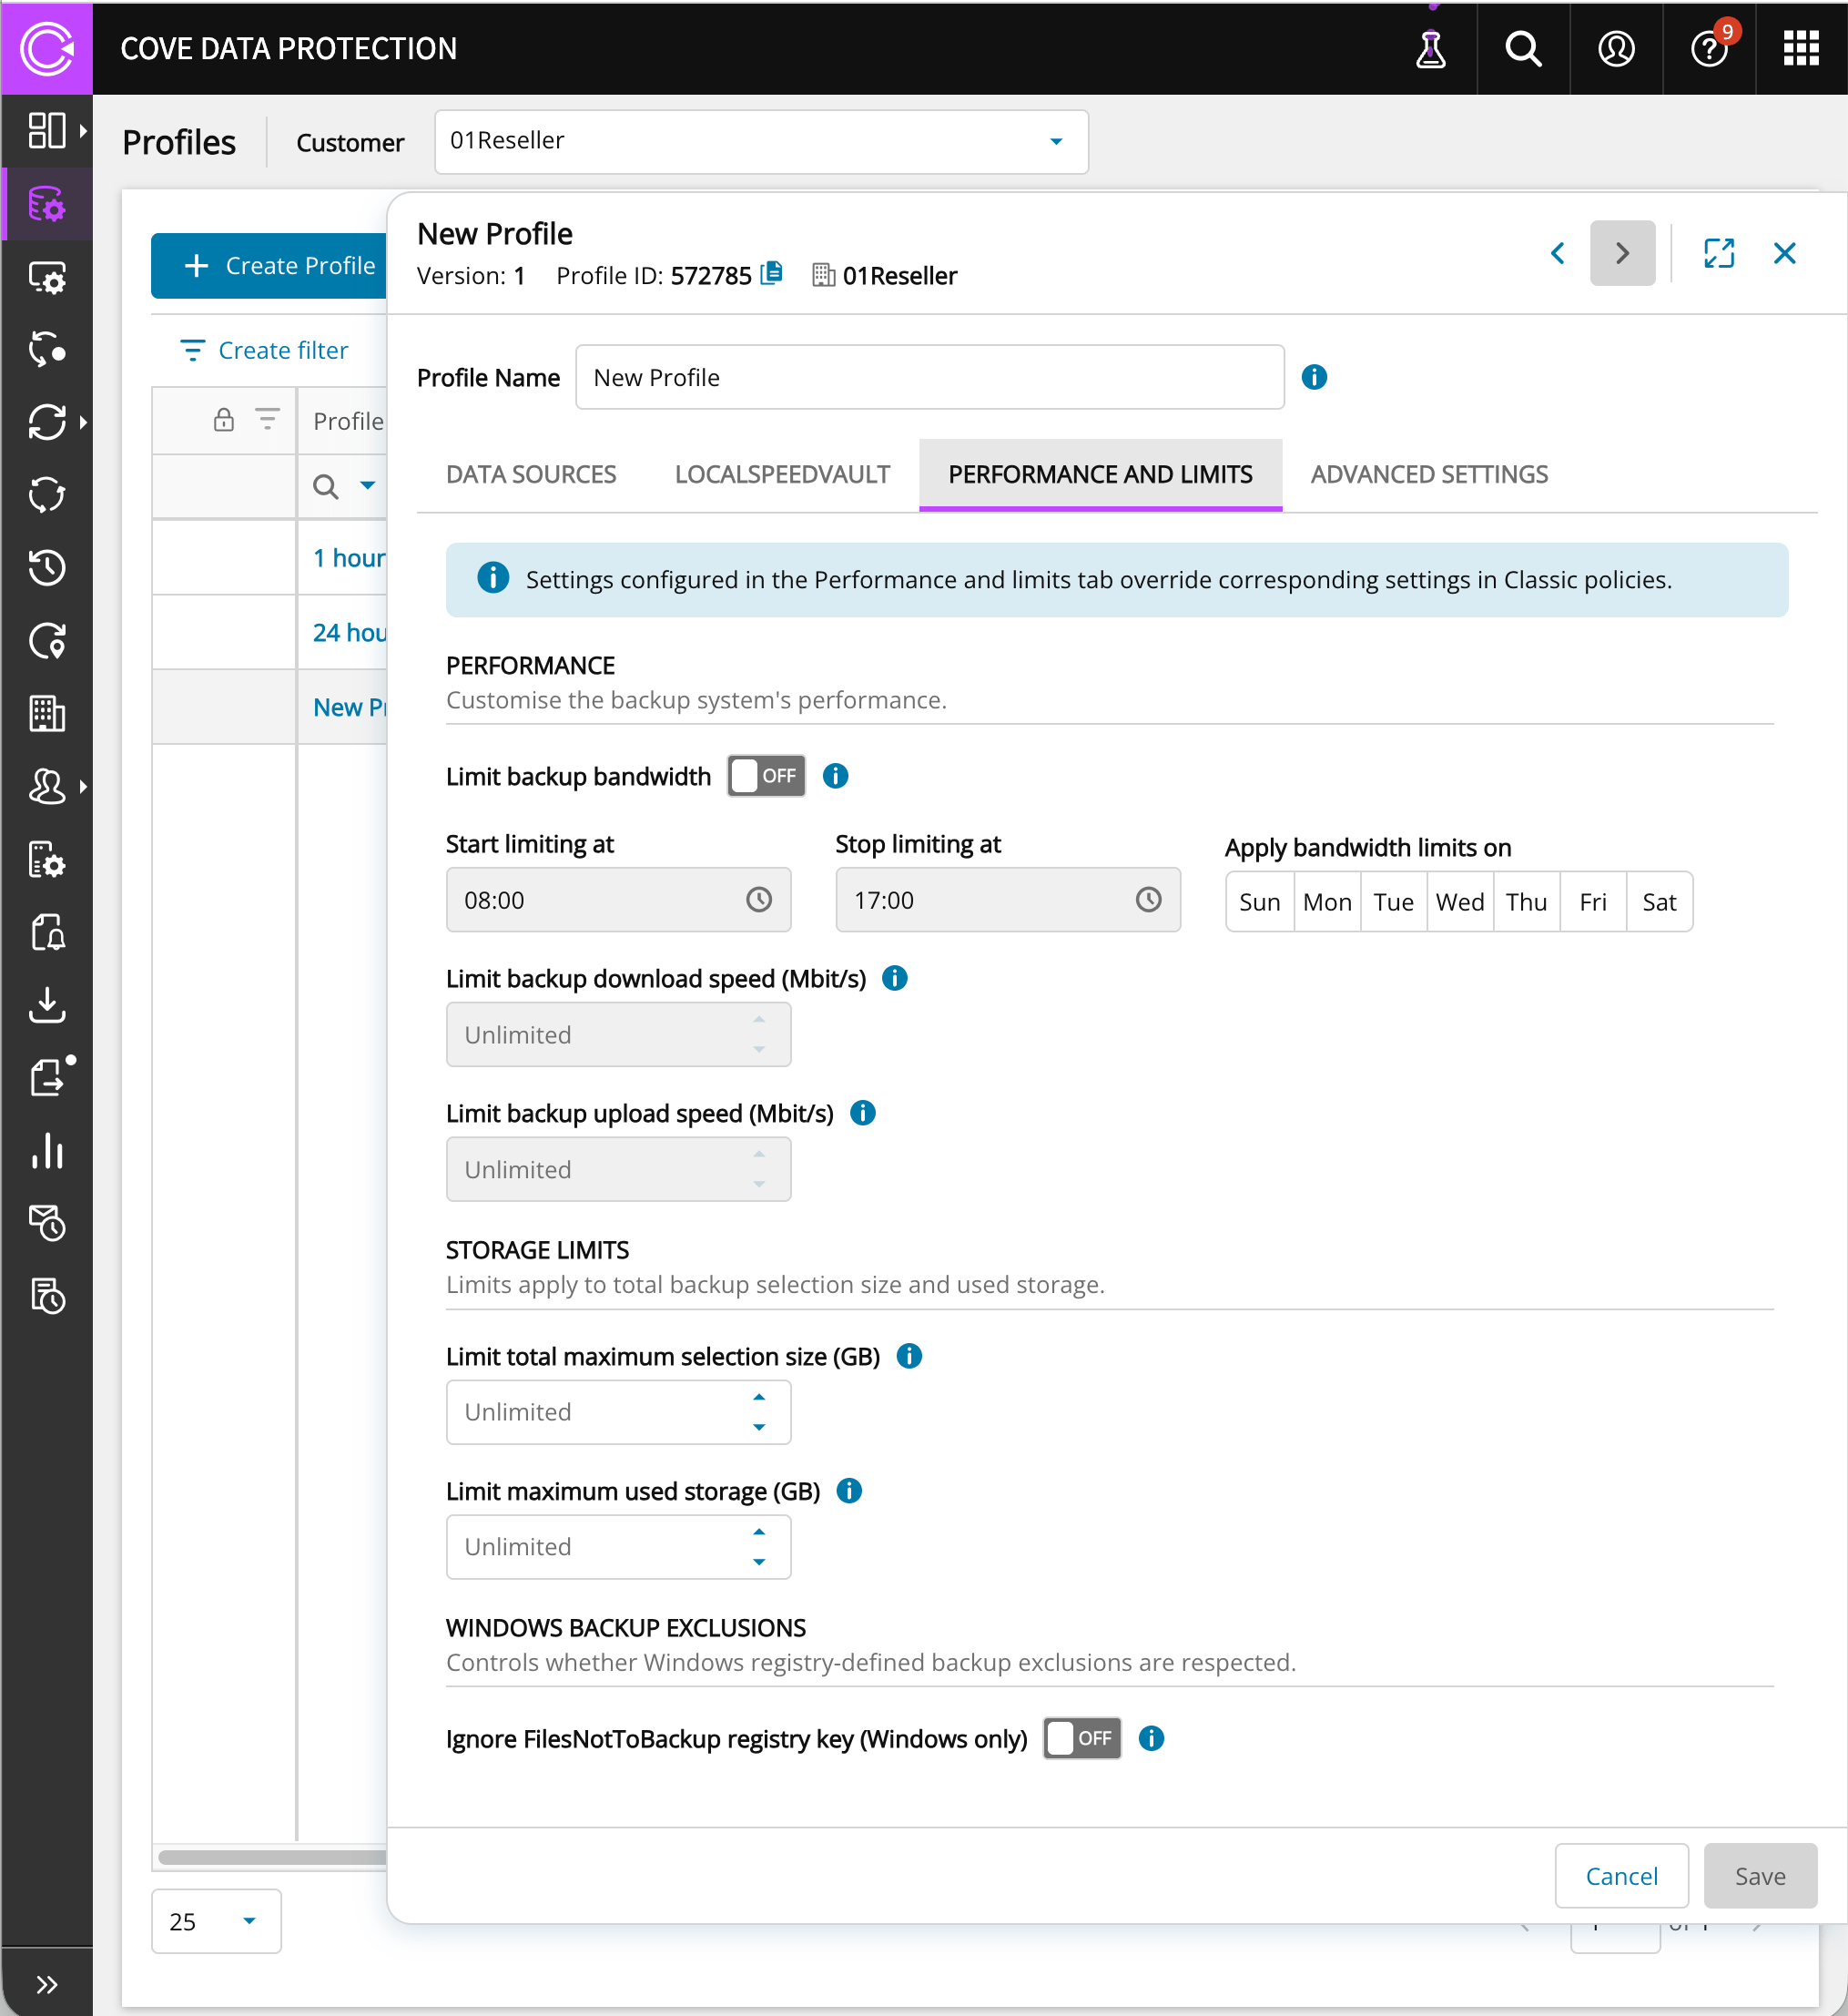The width and height of the screenshot is (1848, 2016).
Task: Toggle Ignore FilesNotToBackup registry key switch
Action: [1082, 1739]
